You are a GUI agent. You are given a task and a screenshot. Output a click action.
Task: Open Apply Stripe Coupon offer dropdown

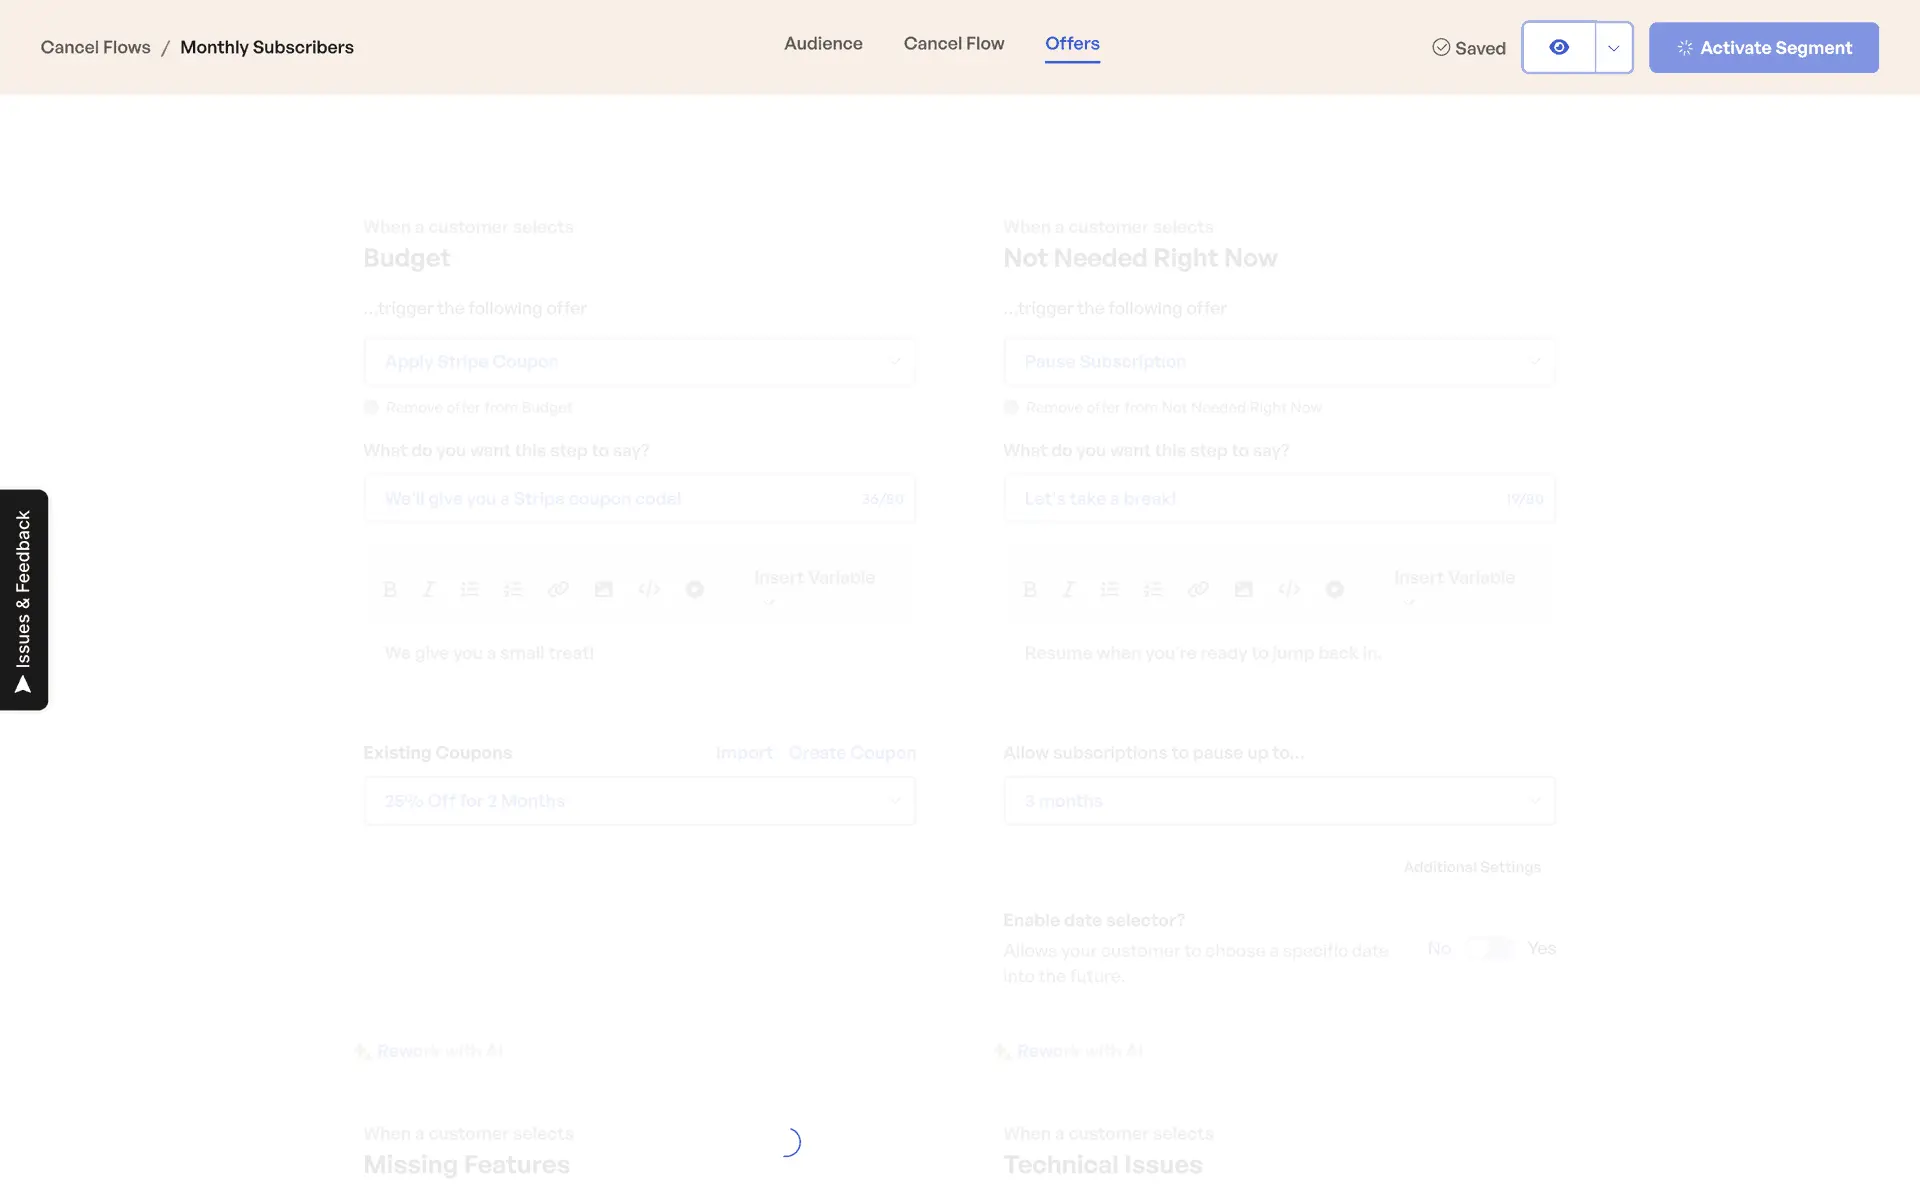[x=640, y=362]
